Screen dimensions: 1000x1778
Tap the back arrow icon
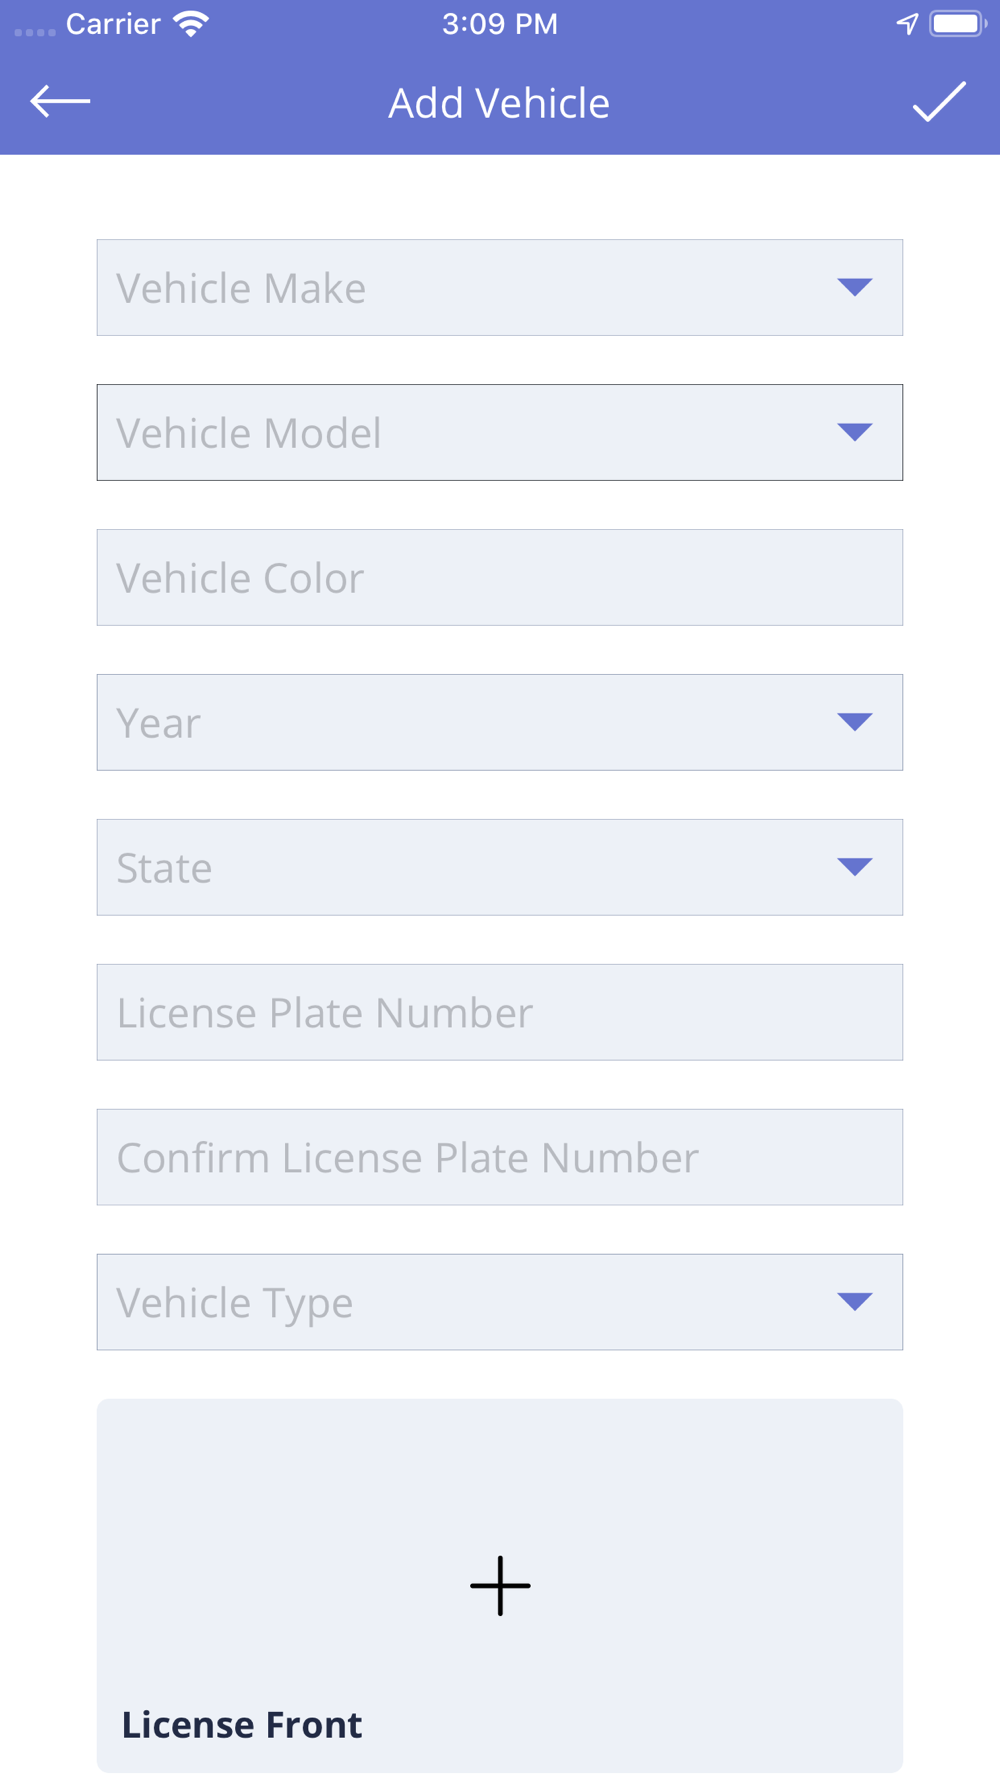coord(60,101)
